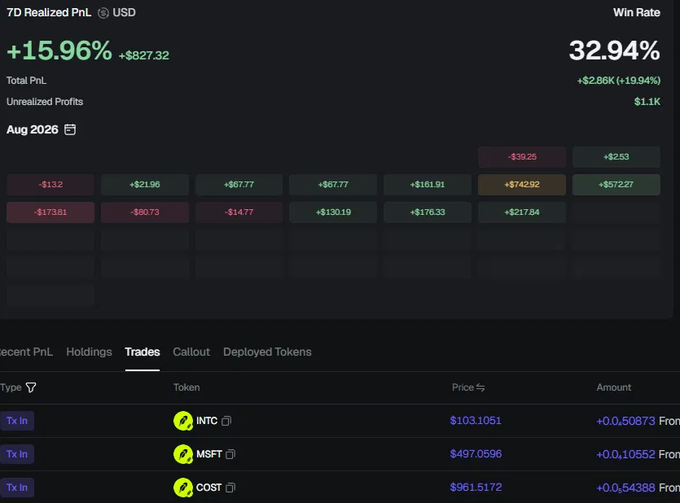
Task: Switch to the Holdings tab
Action: coord(89,352)
